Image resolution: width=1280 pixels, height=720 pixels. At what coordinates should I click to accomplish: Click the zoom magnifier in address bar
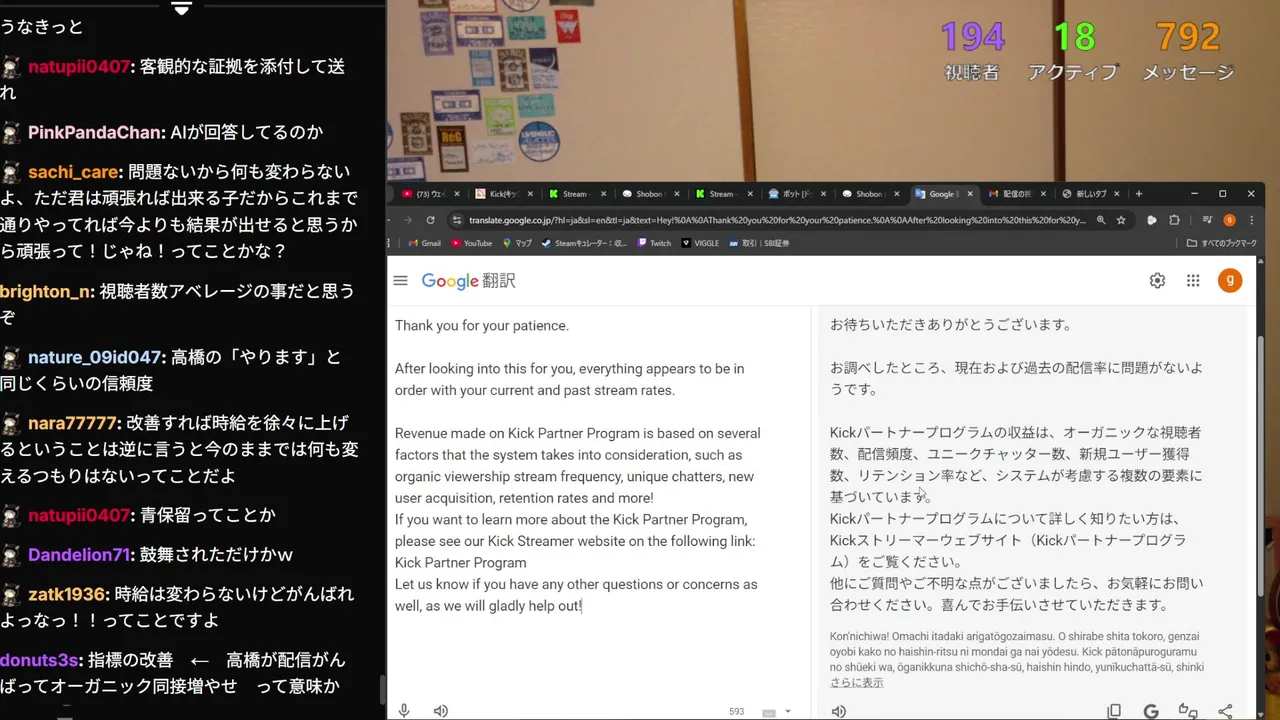tap(1101, 220)
